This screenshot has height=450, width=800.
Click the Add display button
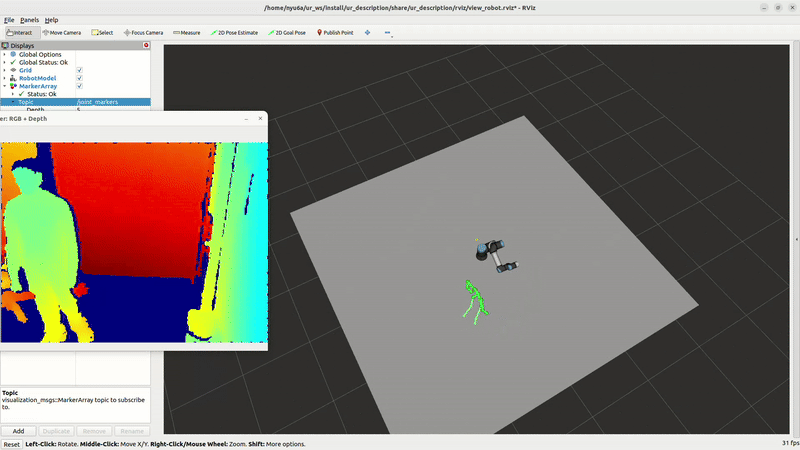tap(18, 431)
